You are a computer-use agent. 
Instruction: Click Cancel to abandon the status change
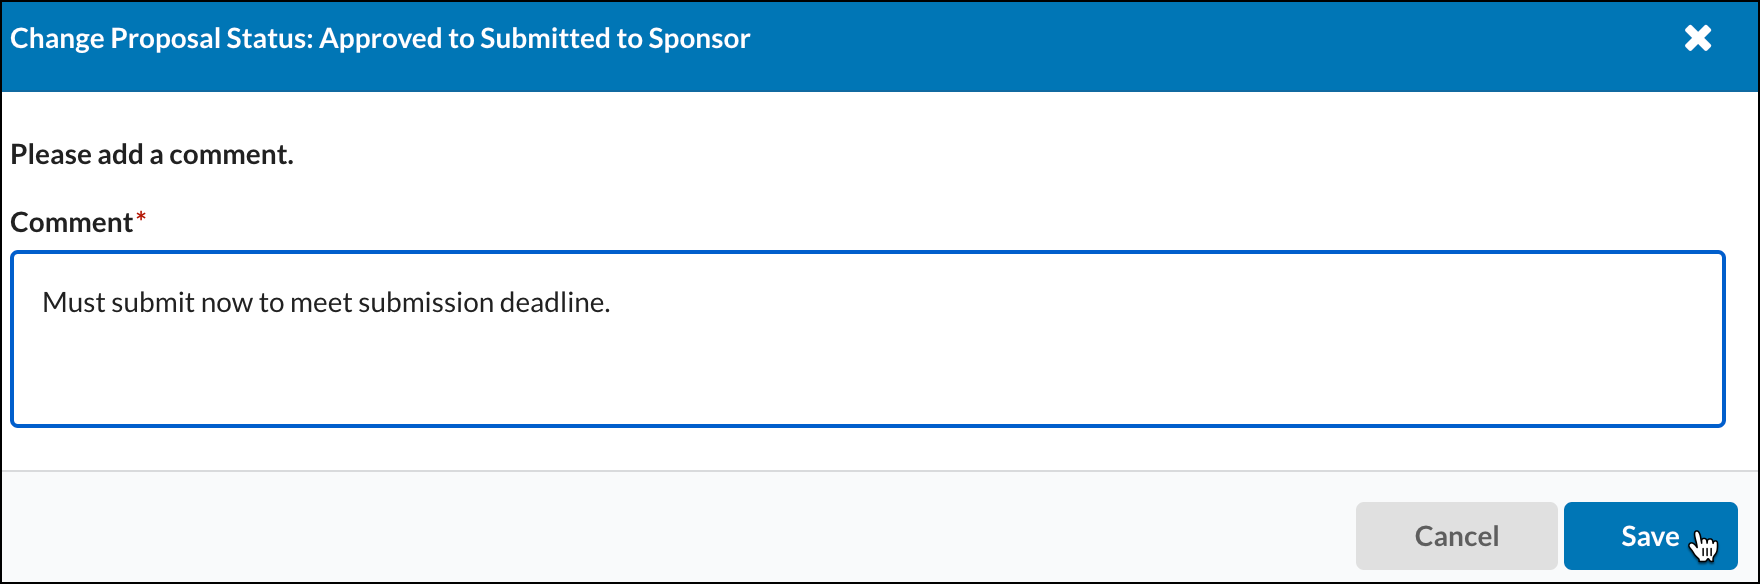pos(1456,535)
